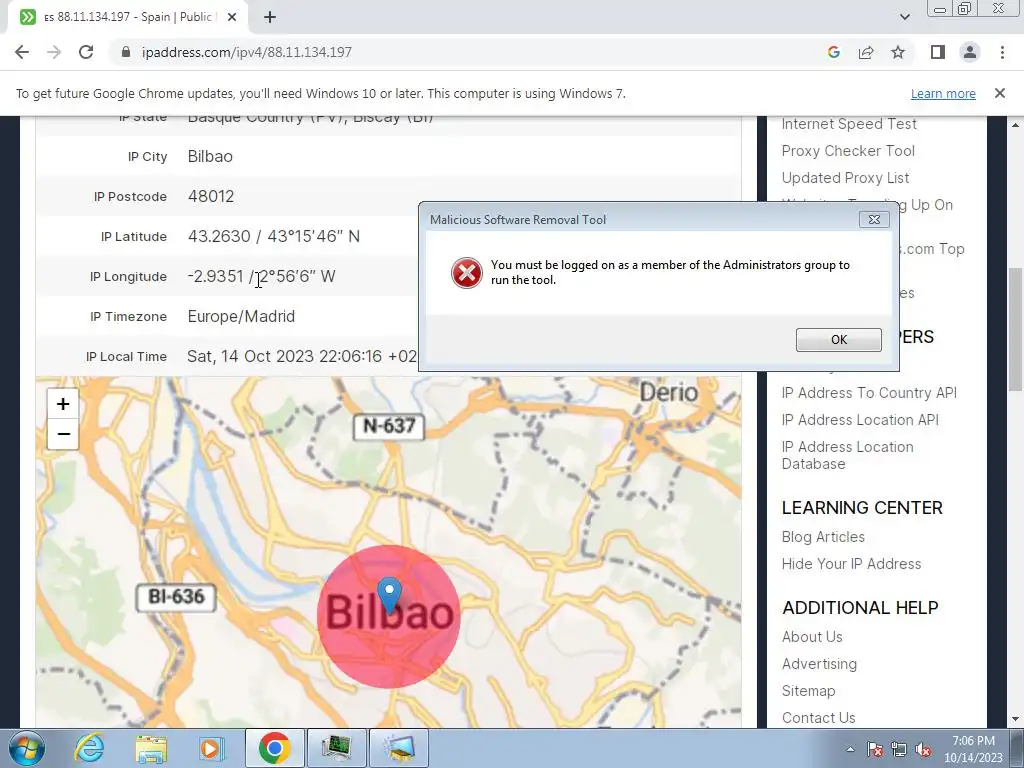Image resolution: width=1024 pixels, height=768 pixels.
Task: Open Advertising link
Action: point(819,664)
